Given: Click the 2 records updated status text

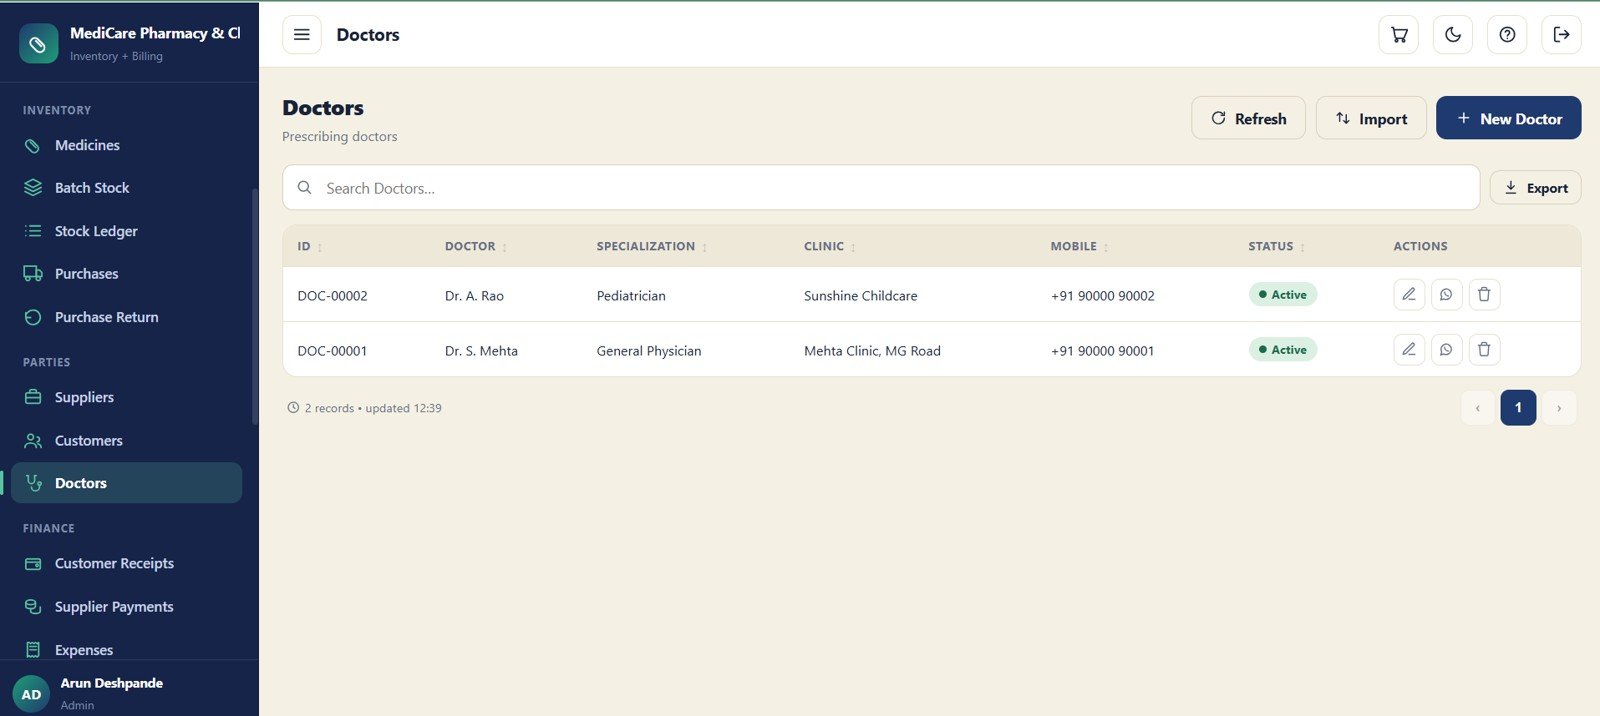Looking at the screenshot, I should pos(364,408).
